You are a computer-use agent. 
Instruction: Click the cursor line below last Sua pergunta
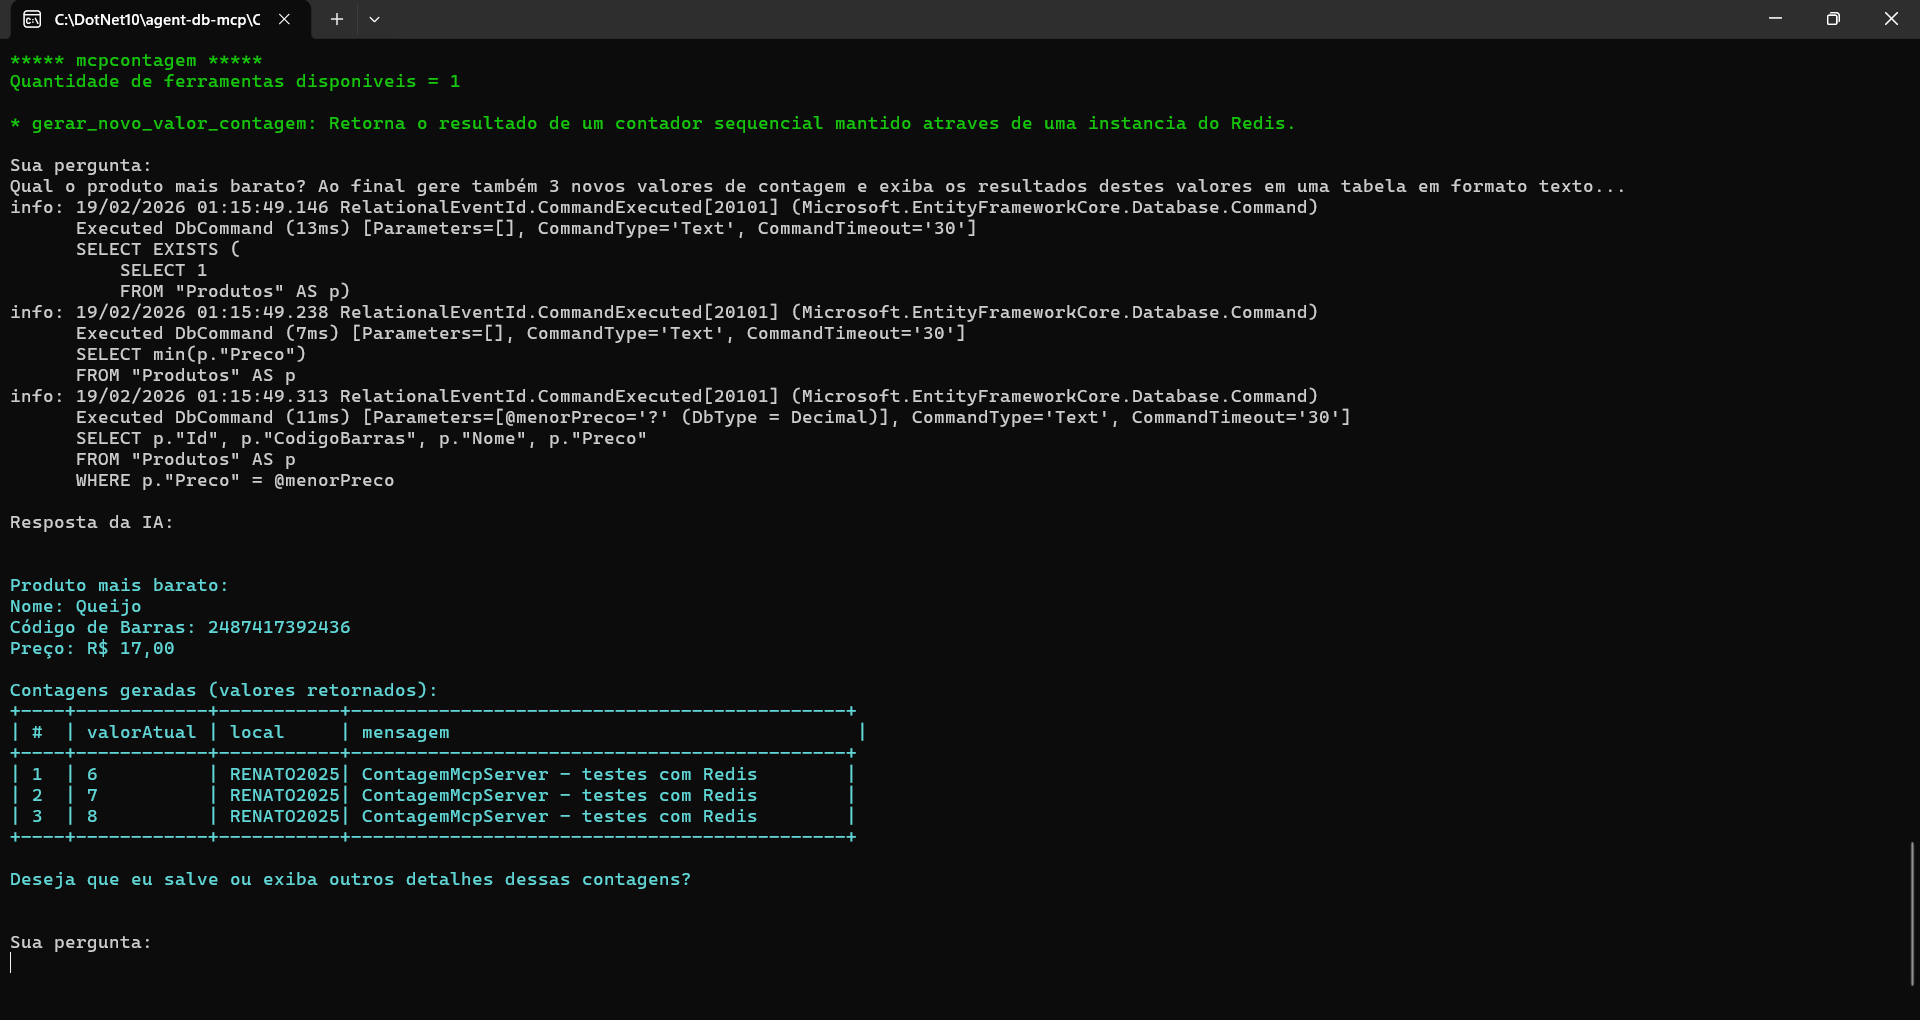point(11,963)
